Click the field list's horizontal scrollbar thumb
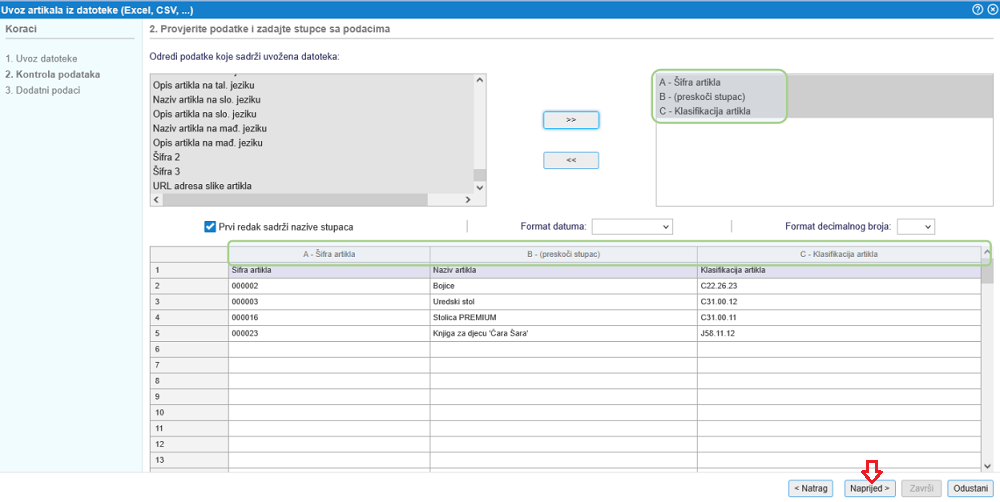 pyautogui.click(x=295, y=200)
